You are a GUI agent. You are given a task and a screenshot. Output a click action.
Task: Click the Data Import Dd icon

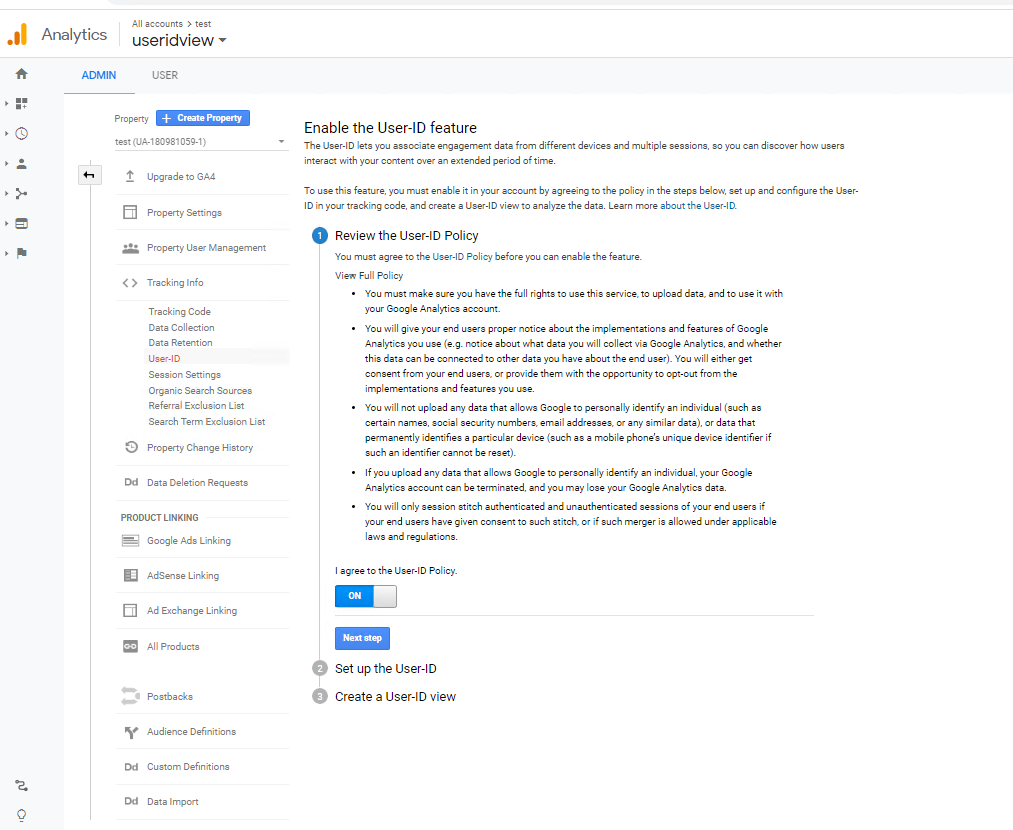pos(131,802)
